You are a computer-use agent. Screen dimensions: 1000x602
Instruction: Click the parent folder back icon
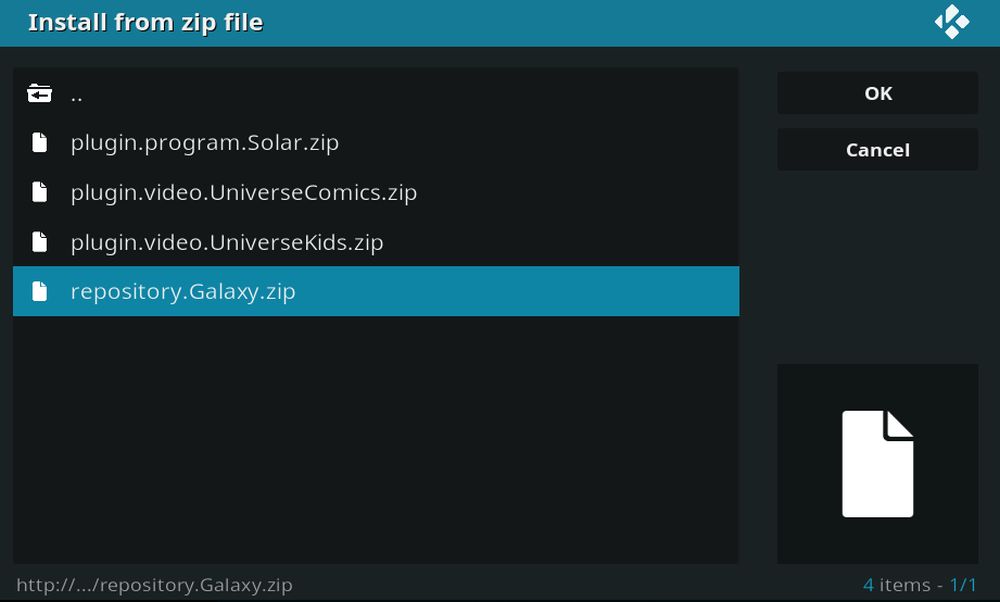coord(39,94)
